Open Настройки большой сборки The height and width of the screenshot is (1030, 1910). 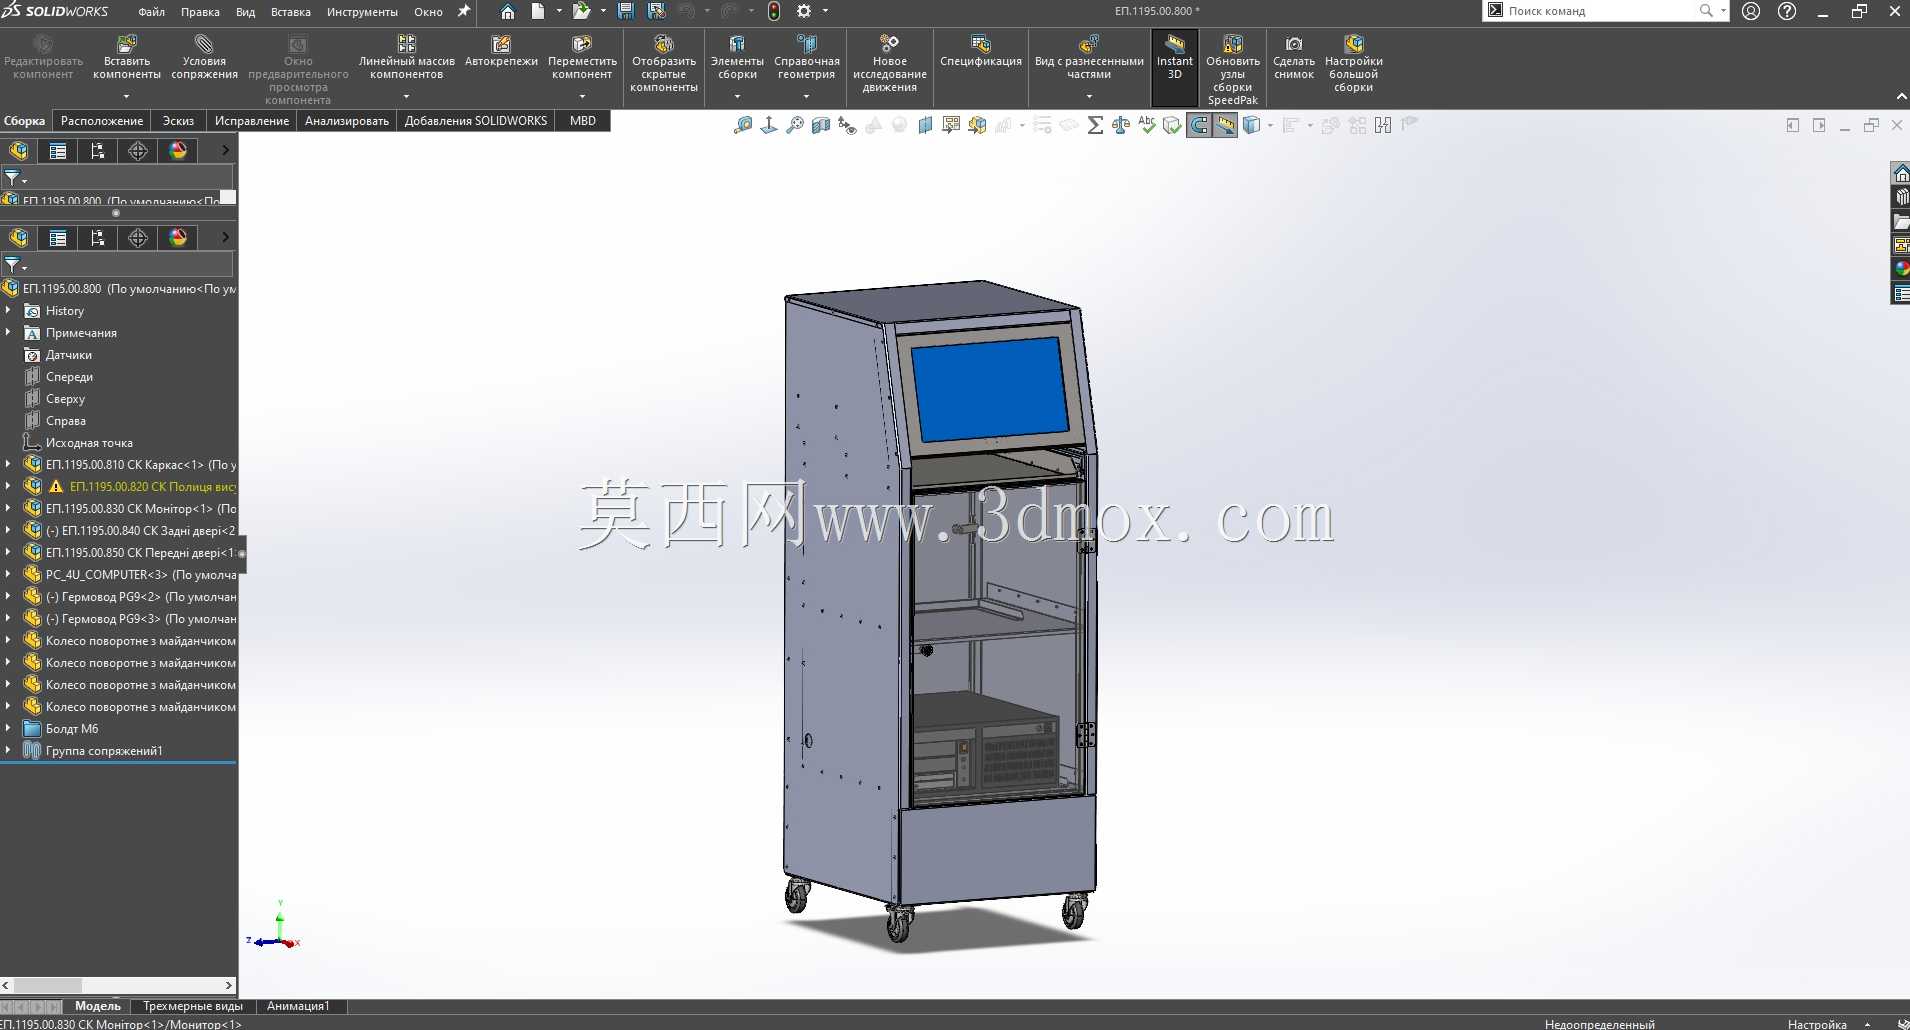coord(1353,64)
